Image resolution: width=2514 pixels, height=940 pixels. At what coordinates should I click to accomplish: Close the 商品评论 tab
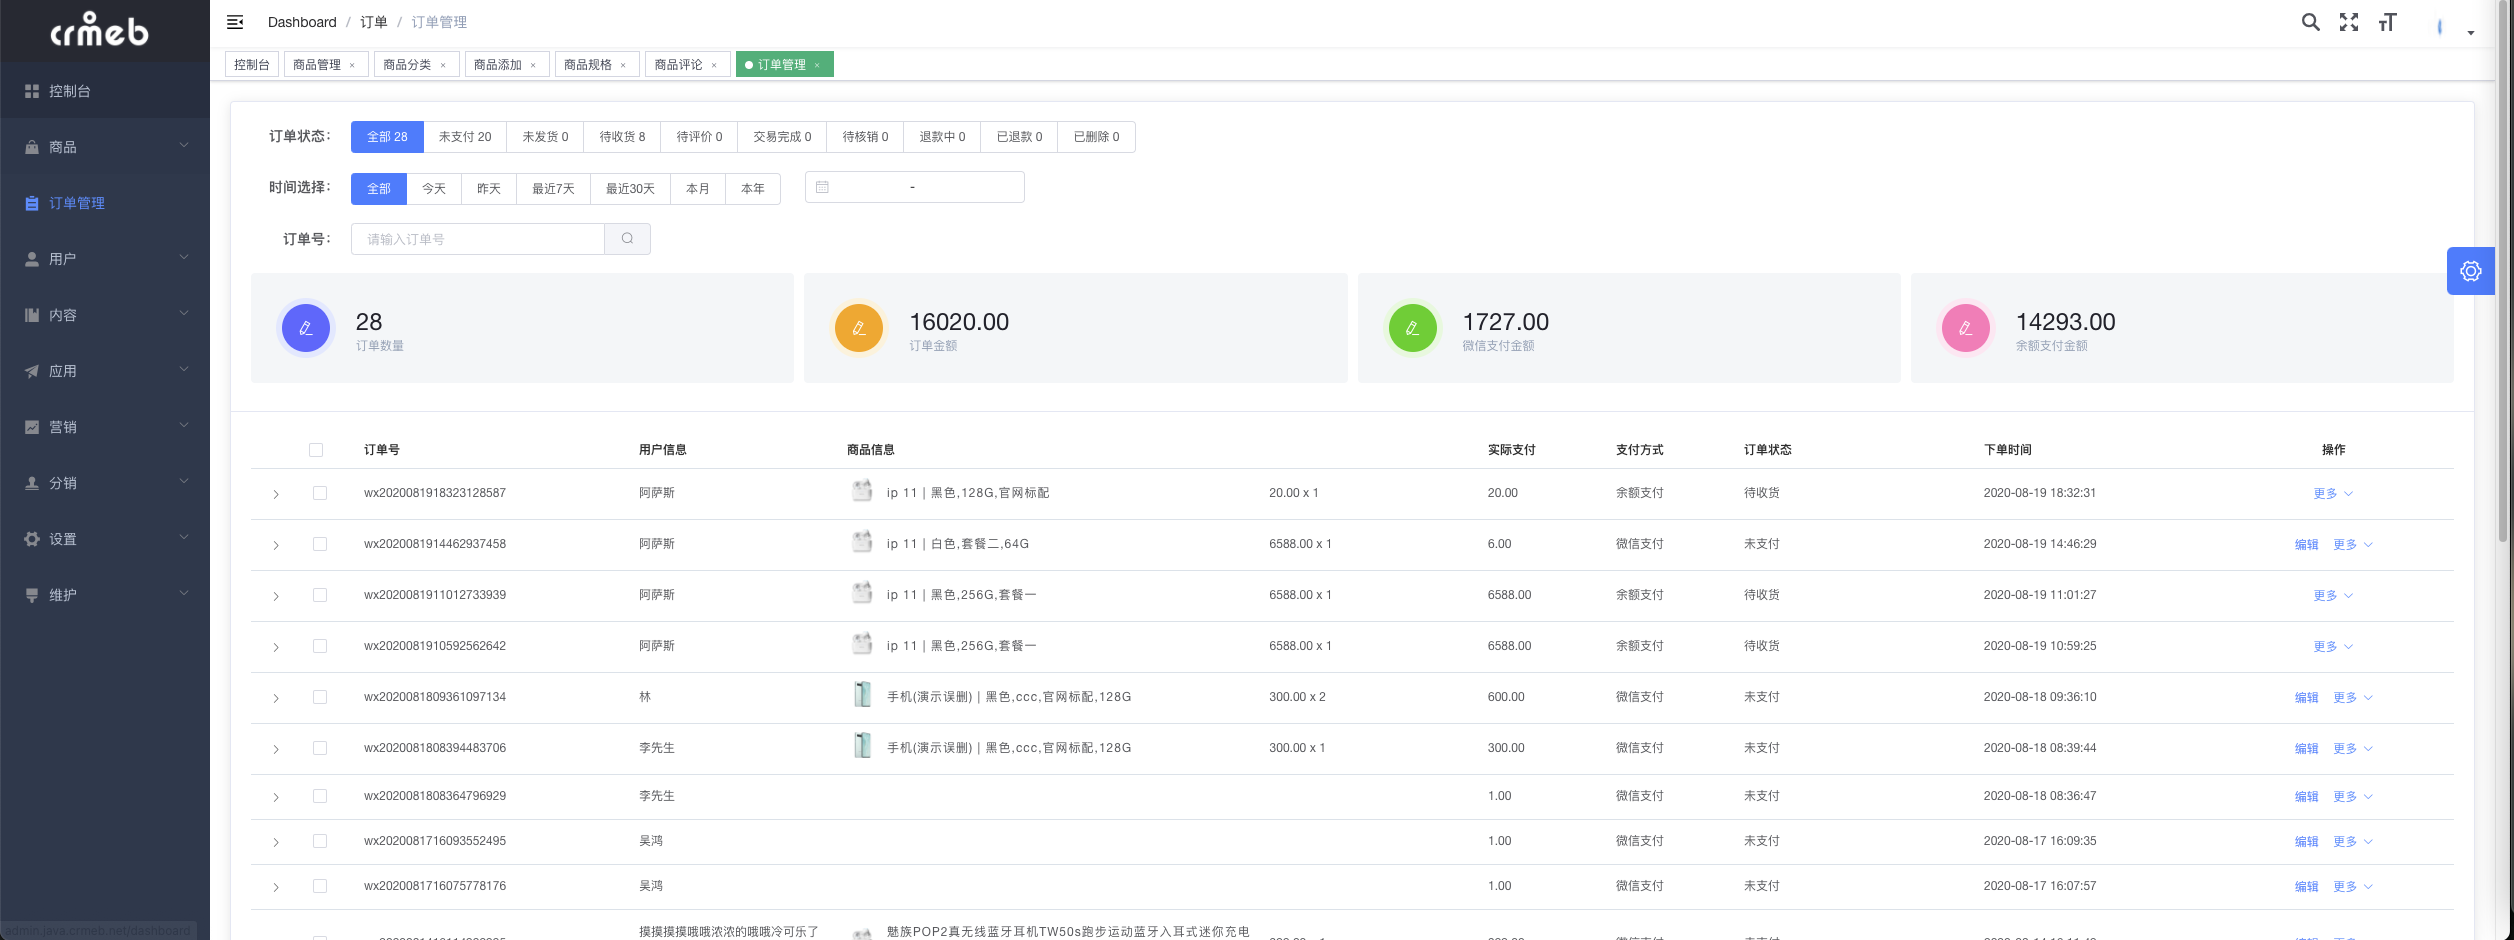714,65
